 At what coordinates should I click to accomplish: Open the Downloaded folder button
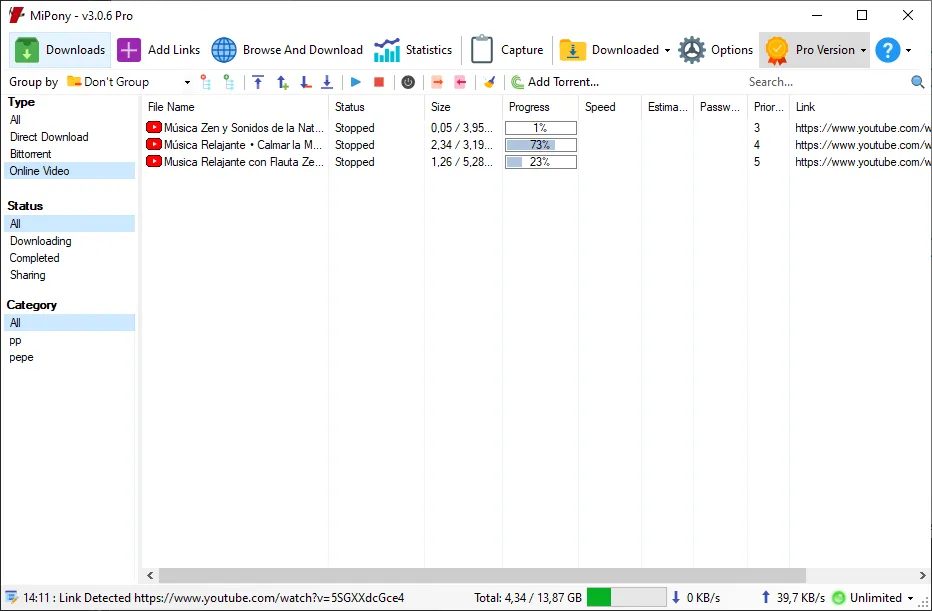[x=609, y=50]
